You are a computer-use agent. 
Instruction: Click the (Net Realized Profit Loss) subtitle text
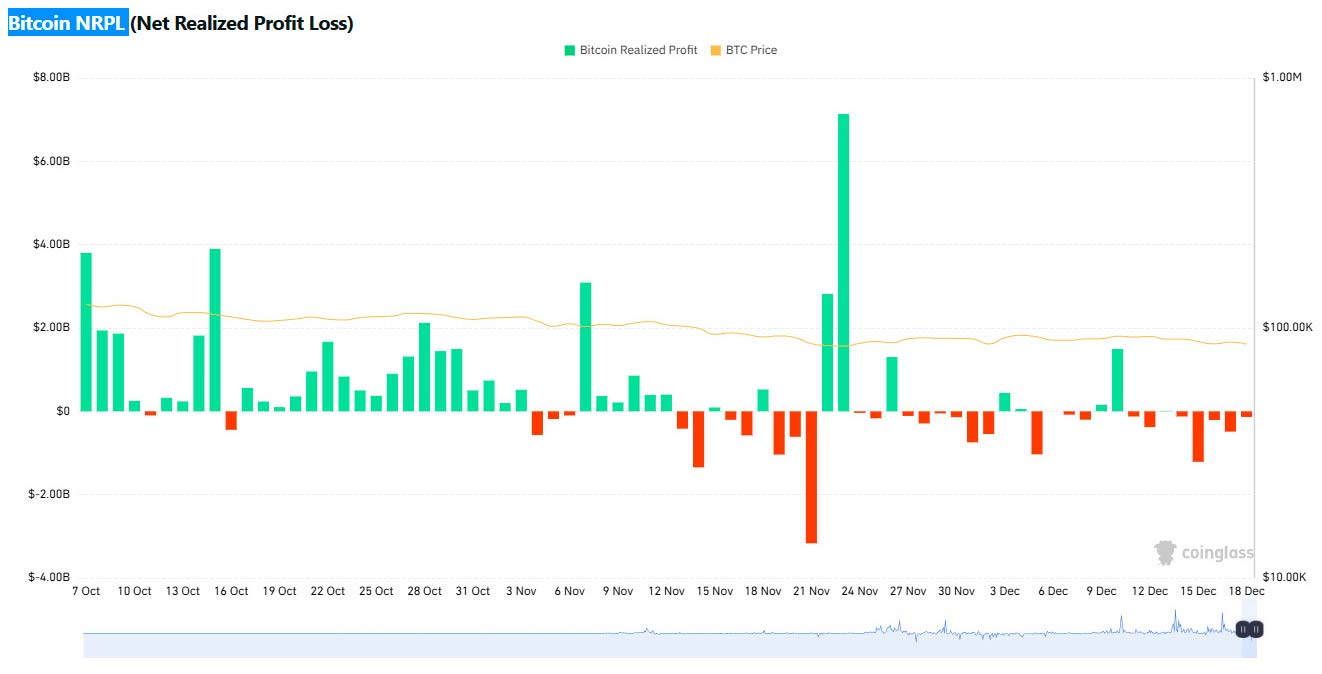pyautogui.click(x=242, y=23)
